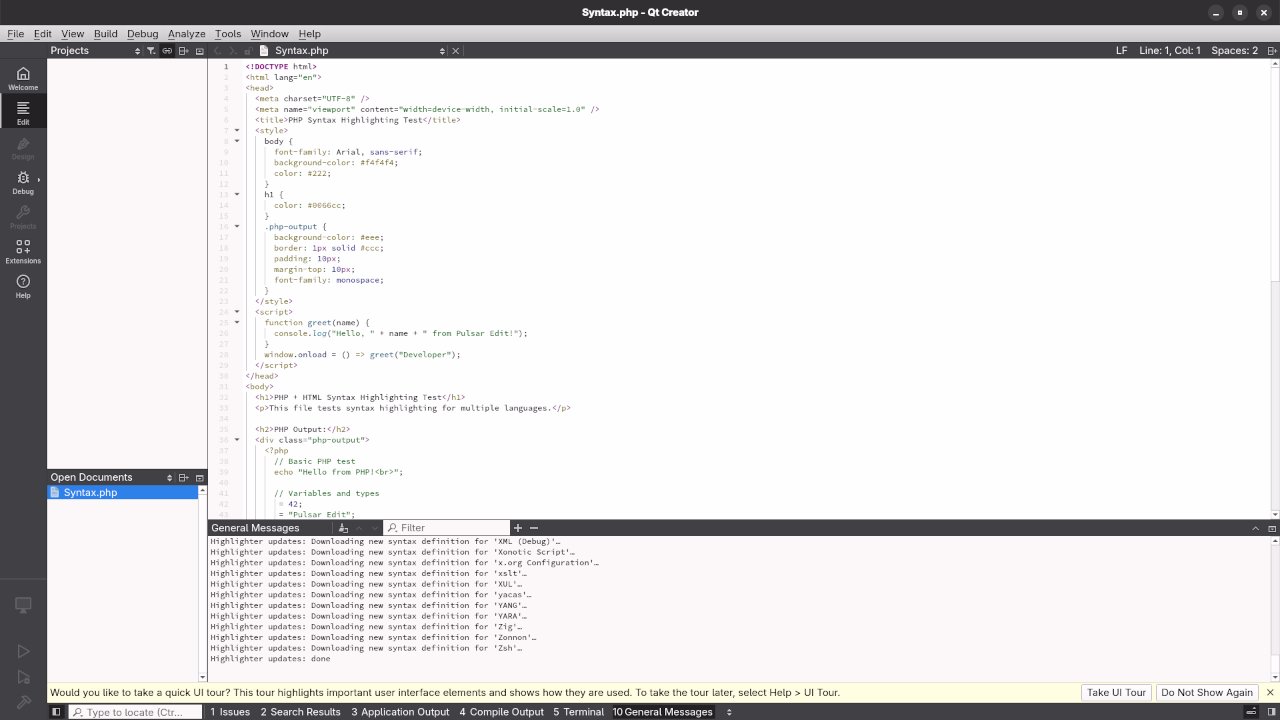
Task: Open the Tools menu
Action: [228, 33]
